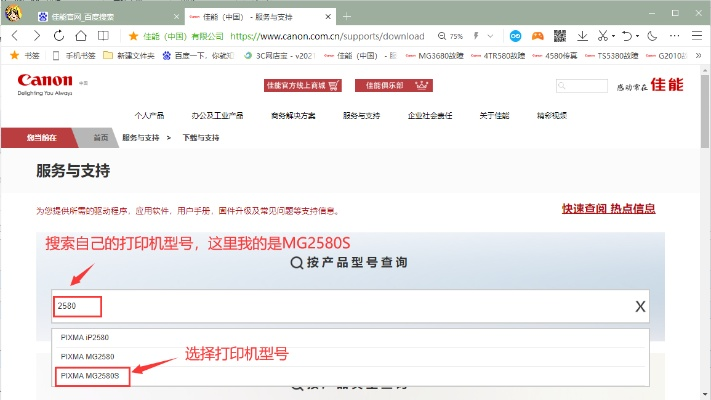The image size is (711, 400).
Task: Open the 个人产品 menu
Action: [x=149, y=115]
